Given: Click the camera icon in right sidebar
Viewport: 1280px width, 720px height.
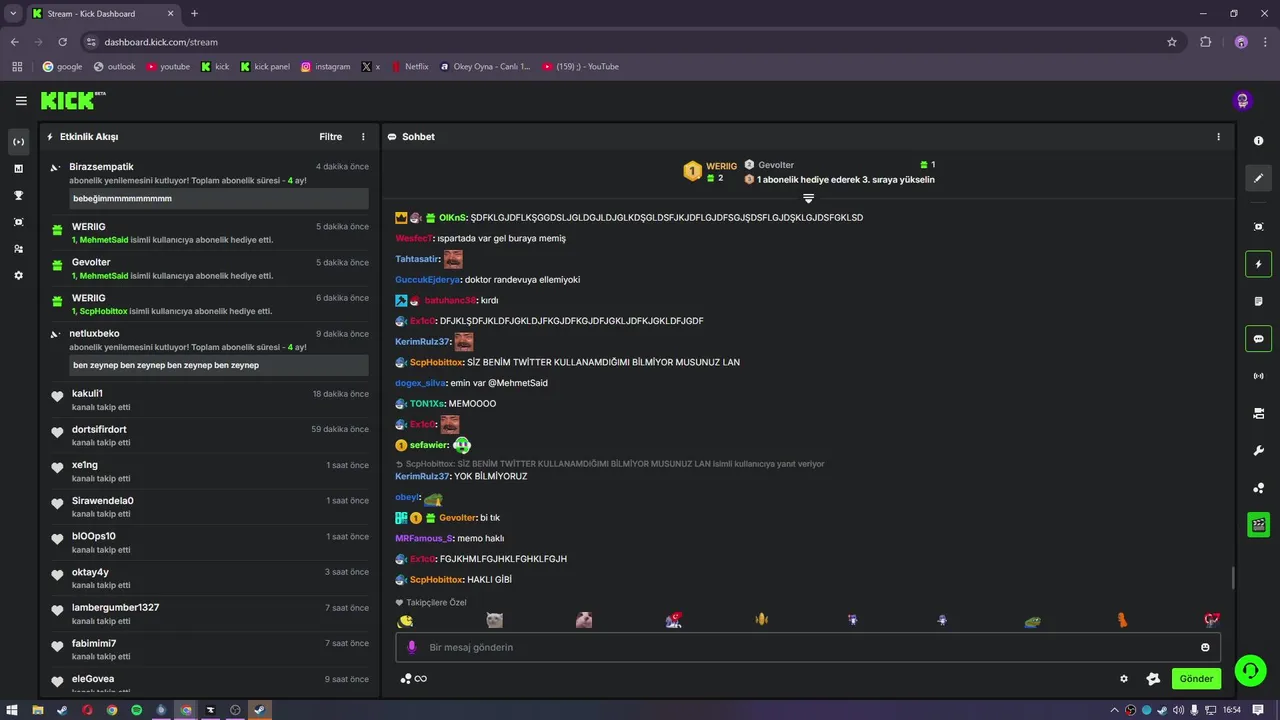Looking at the screenshot, I should tap(1259, 413).
